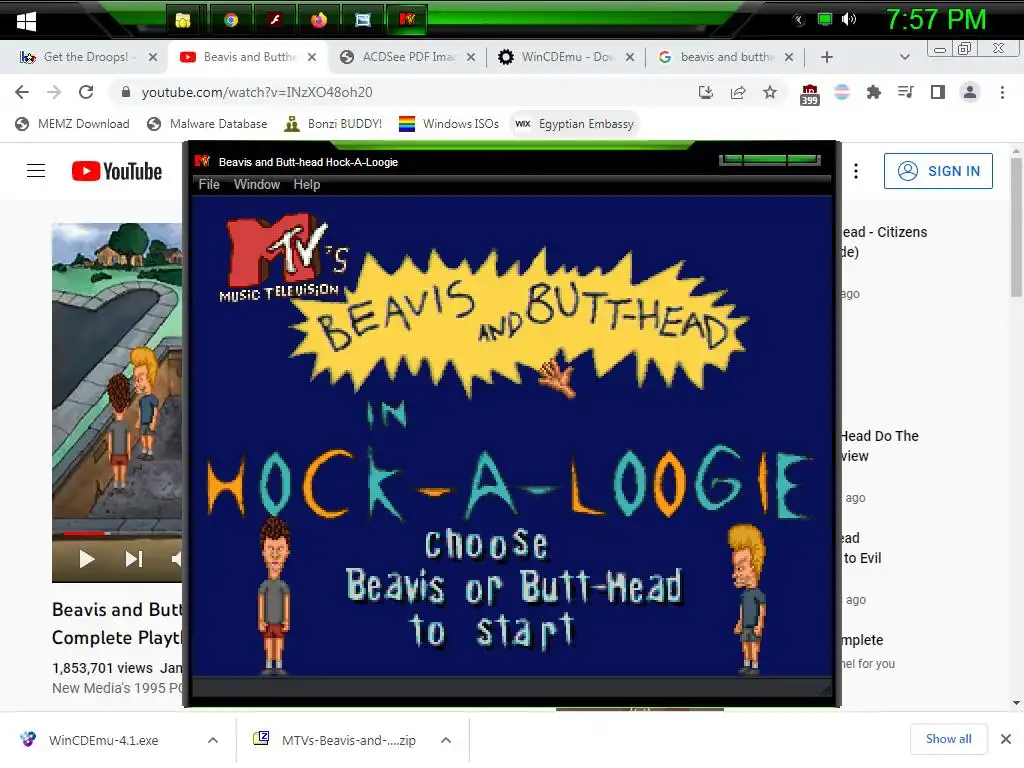Click the install app icon in the address bar

[x=706, y=92]
